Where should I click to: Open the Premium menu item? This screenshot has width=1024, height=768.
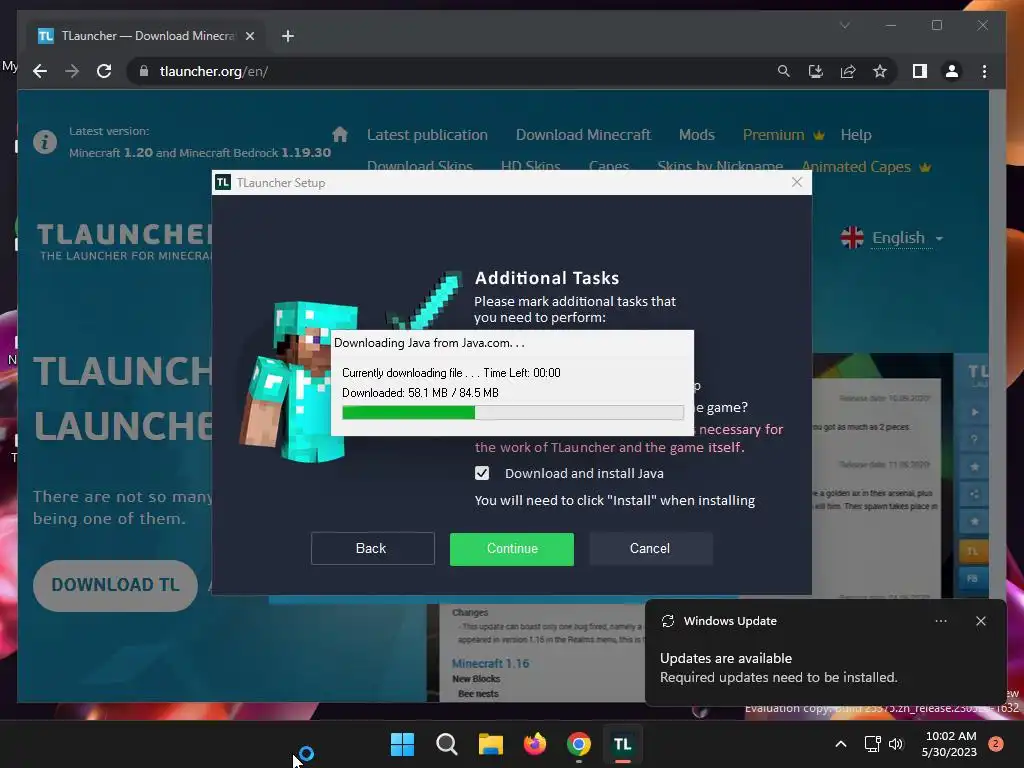click(x=783, y=135)
